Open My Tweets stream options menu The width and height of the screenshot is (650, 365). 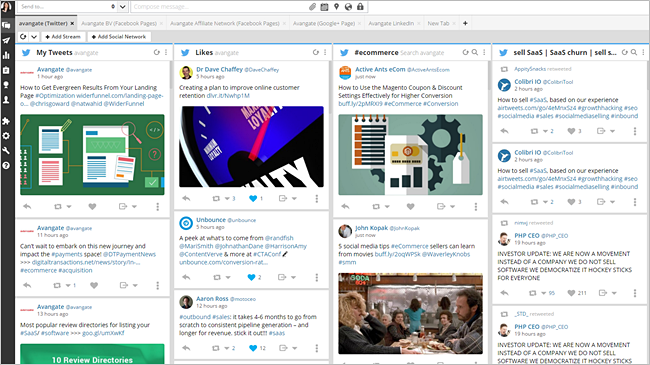point(166,52)
